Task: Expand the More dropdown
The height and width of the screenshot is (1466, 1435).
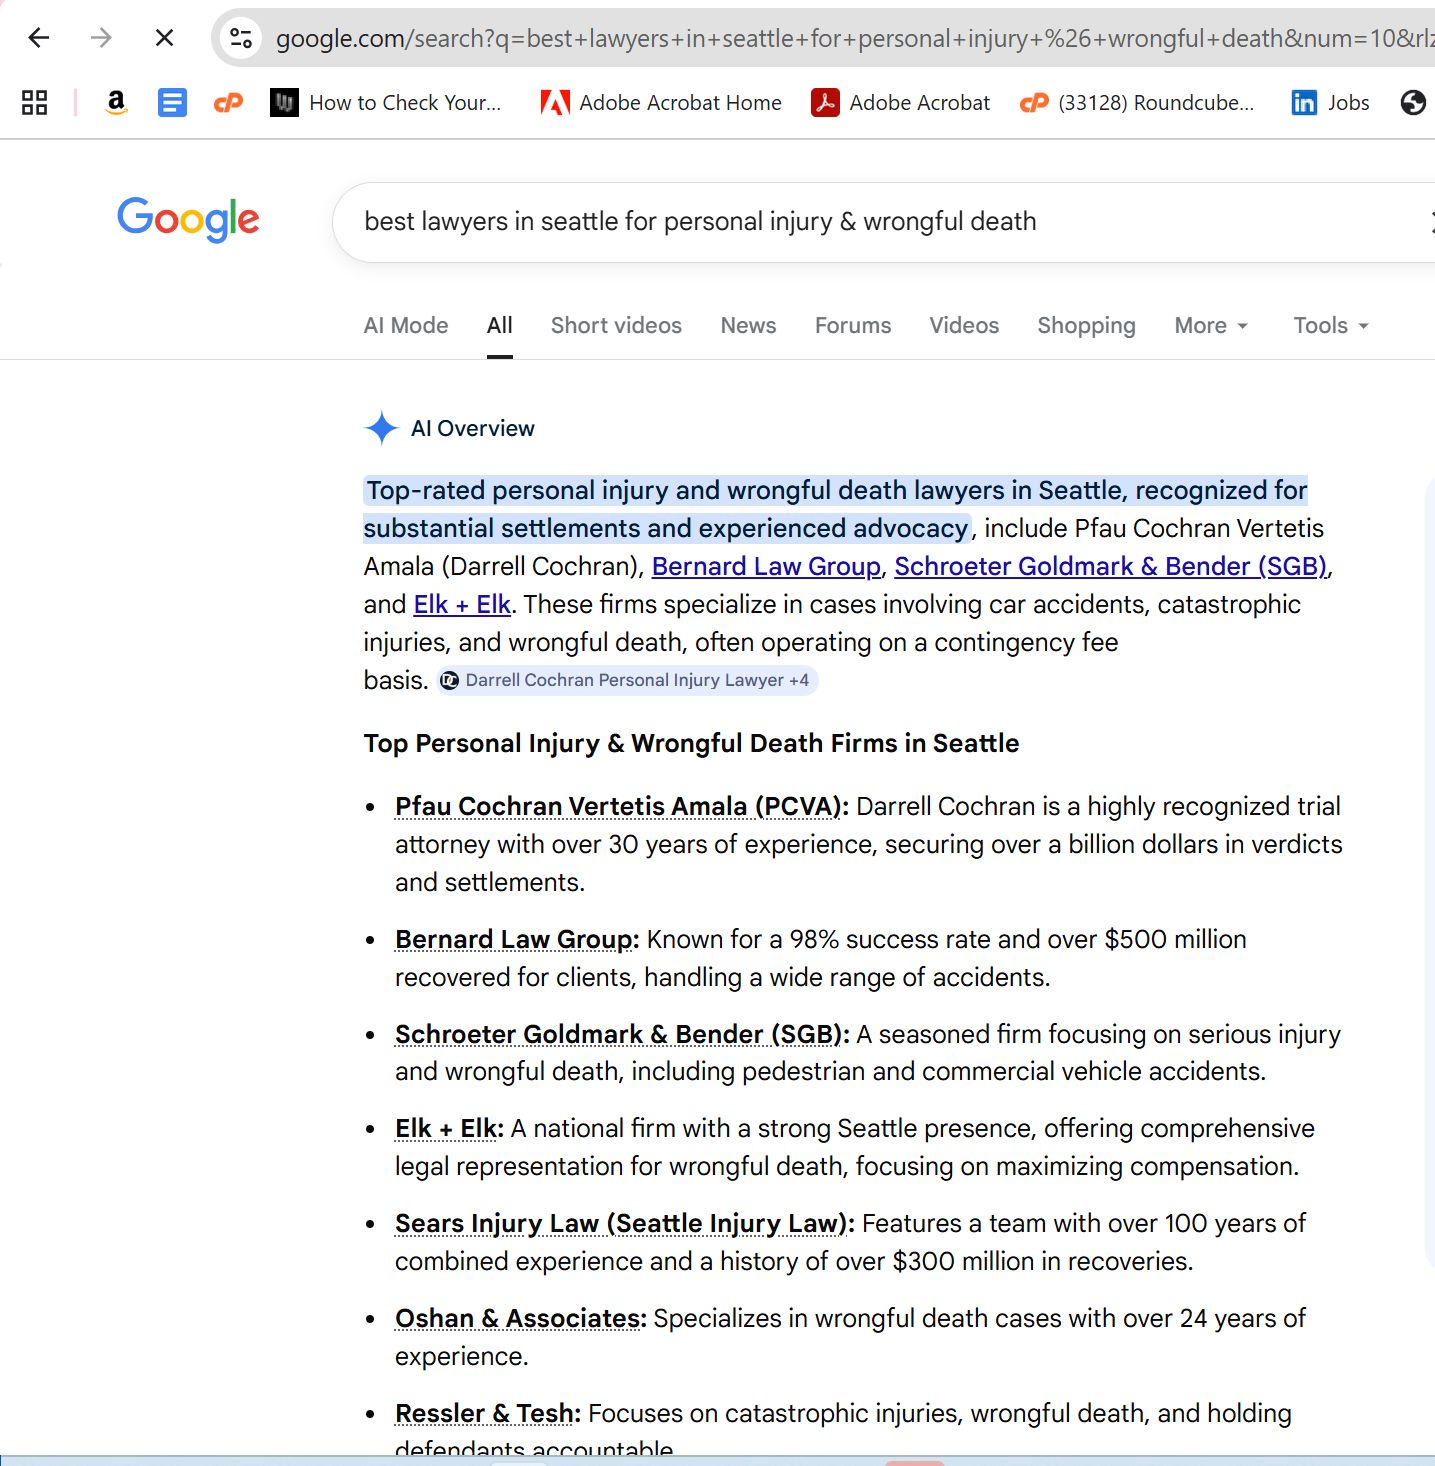Action: [x=1211, y=325]
